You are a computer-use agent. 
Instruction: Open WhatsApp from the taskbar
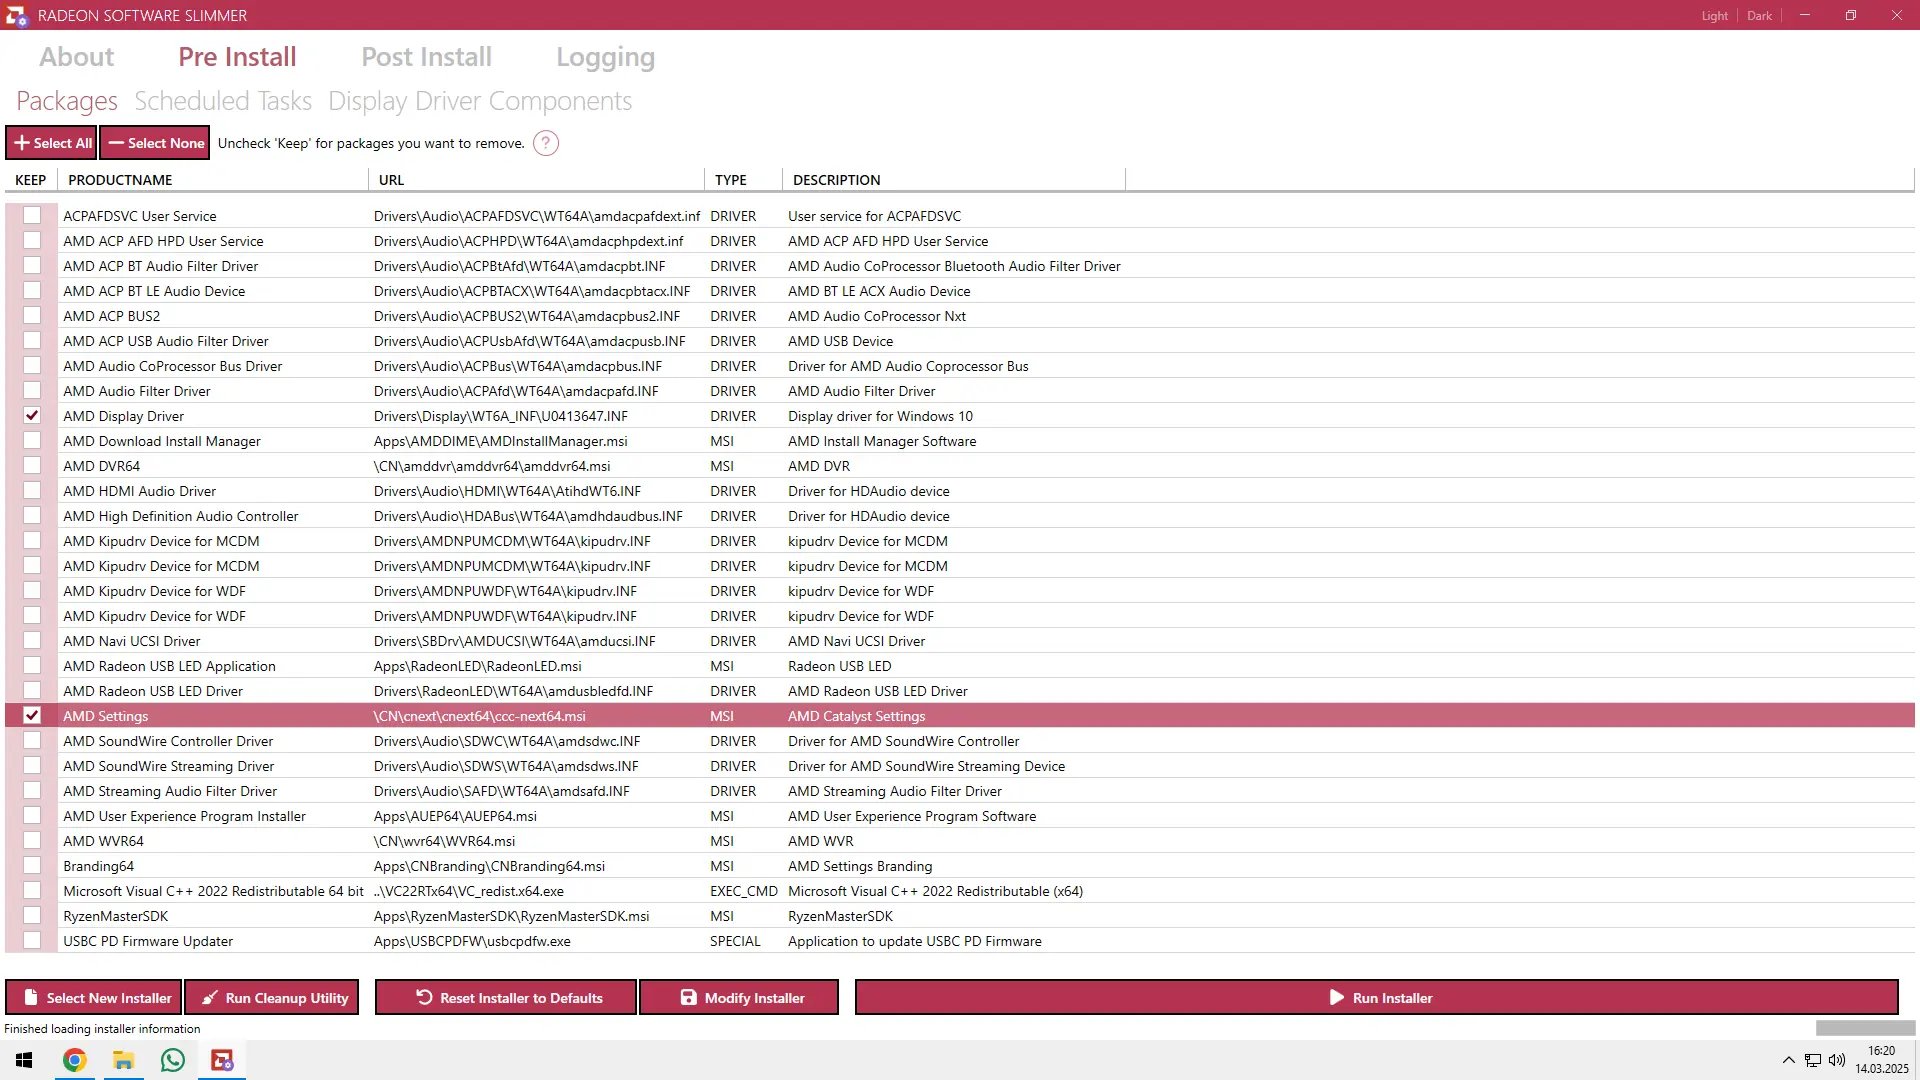click(173, 1060)
